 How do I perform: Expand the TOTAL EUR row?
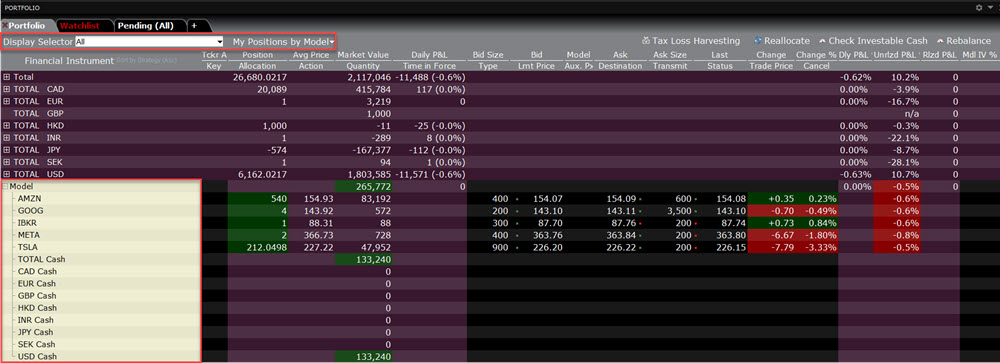tap(7, 101)
